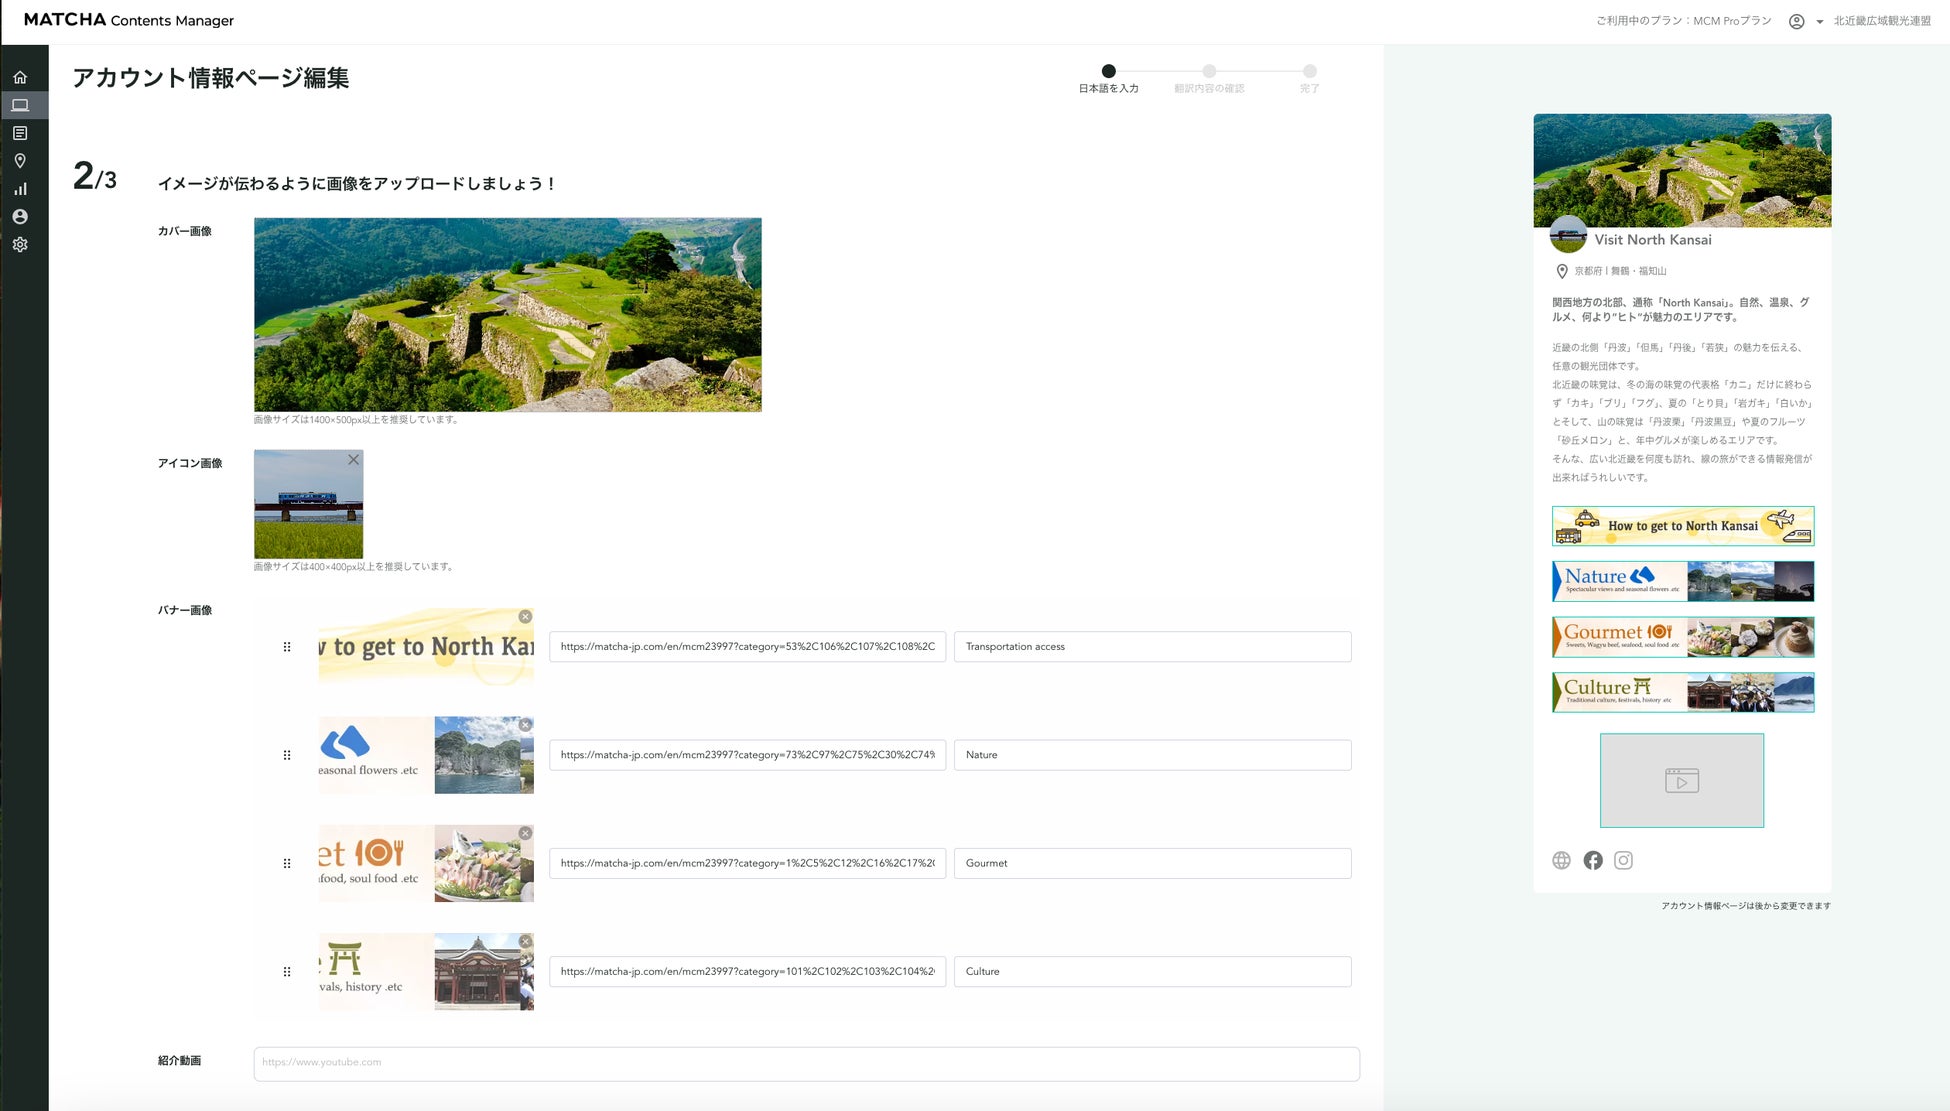
Task: Remove the Nature banner image
Action: pos(525,725)
